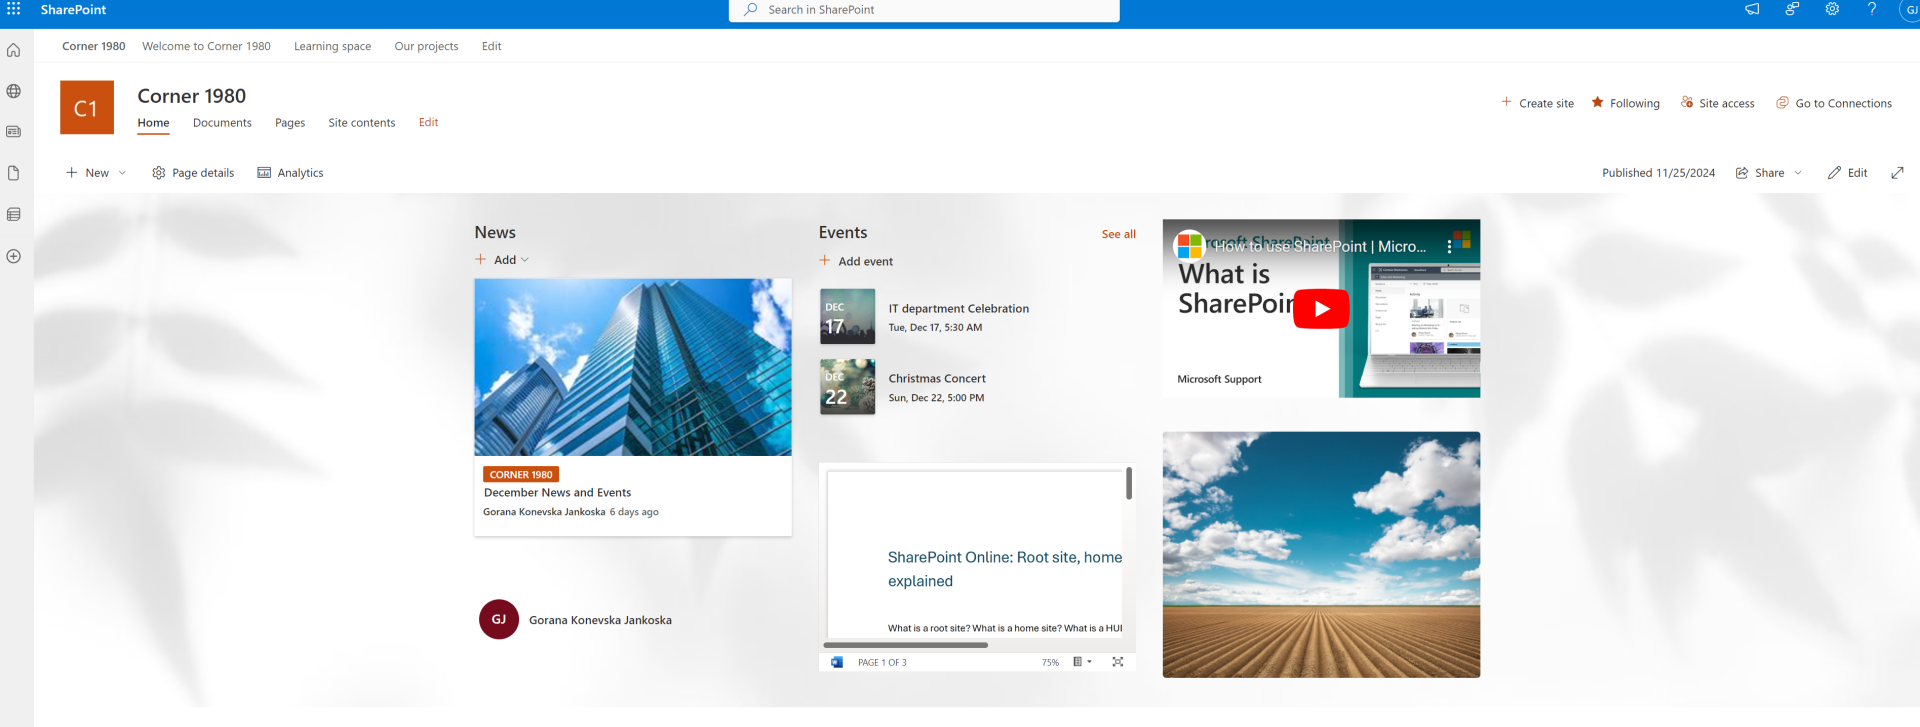Click orange Edit link in site navigation
The width and height of the screenshot is (1920, 727).
[x=428, y=122]
